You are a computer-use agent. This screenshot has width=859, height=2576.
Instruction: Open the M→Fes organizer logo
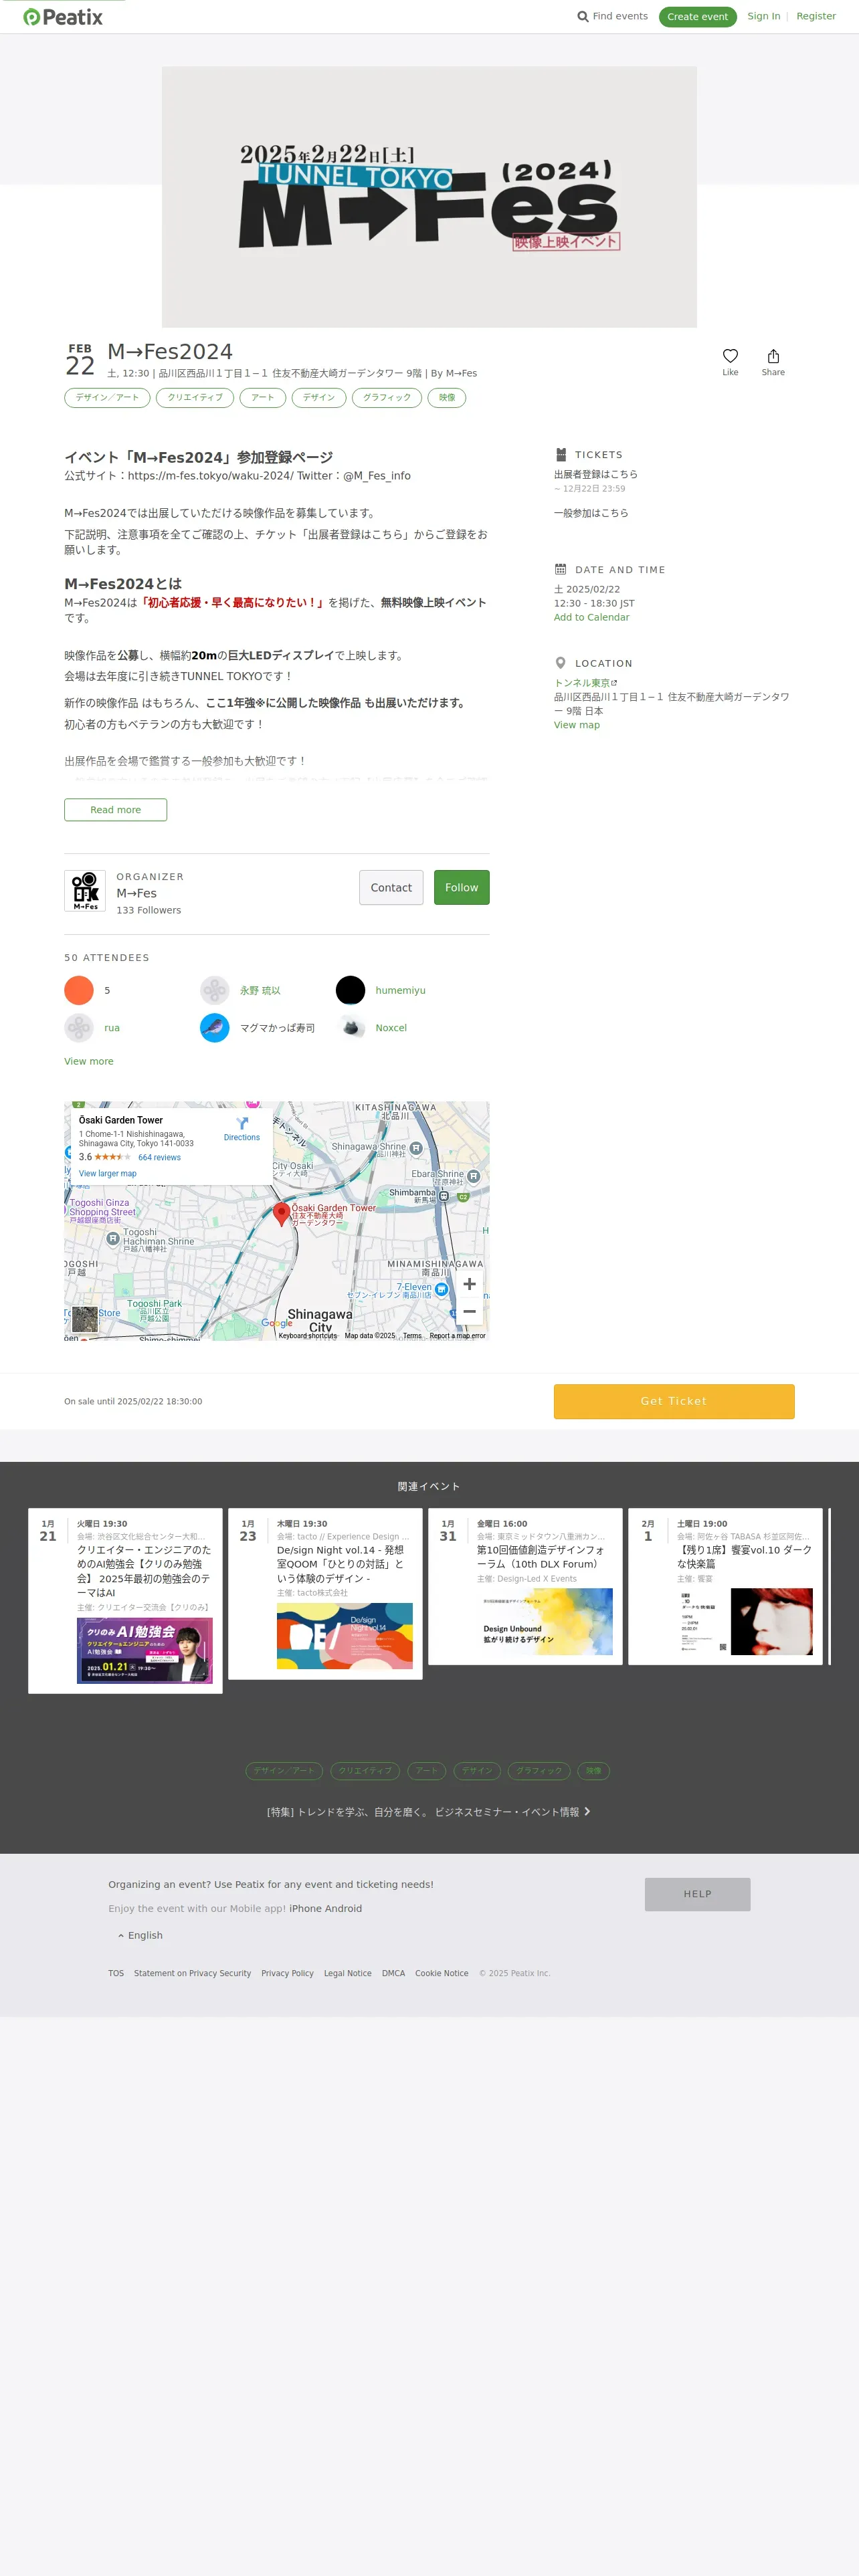[85, 890]
